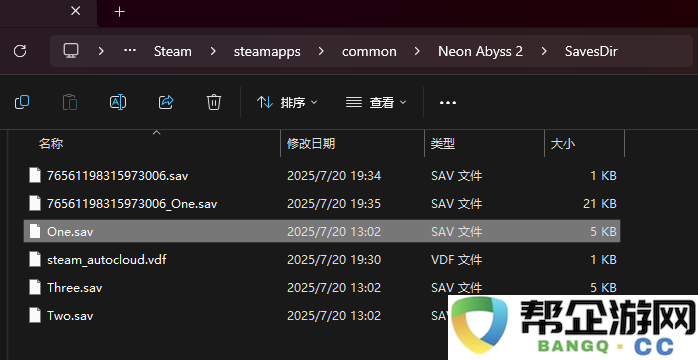Screen dimensions: 698x360
Task: Select file steam_autocloud.vdf
Action: click(x=107, y=260)
